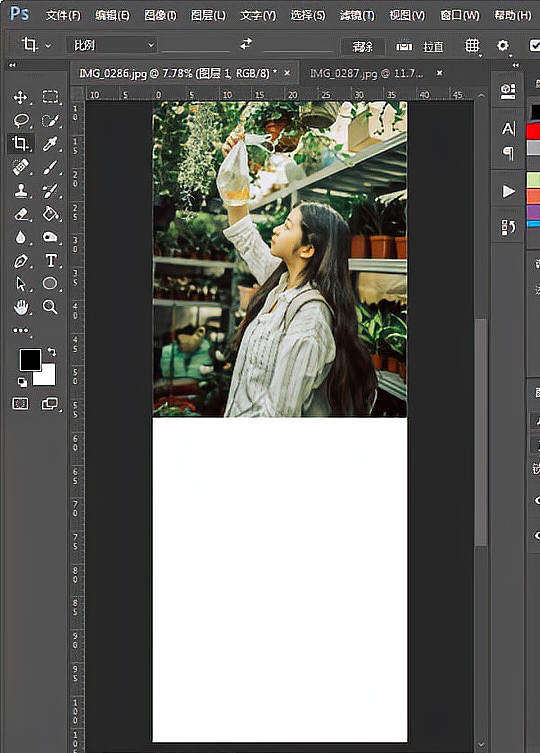Viewport: 540px width, 753px height.
Task: Open the Actions play panel icon
Action: point(508,192)
